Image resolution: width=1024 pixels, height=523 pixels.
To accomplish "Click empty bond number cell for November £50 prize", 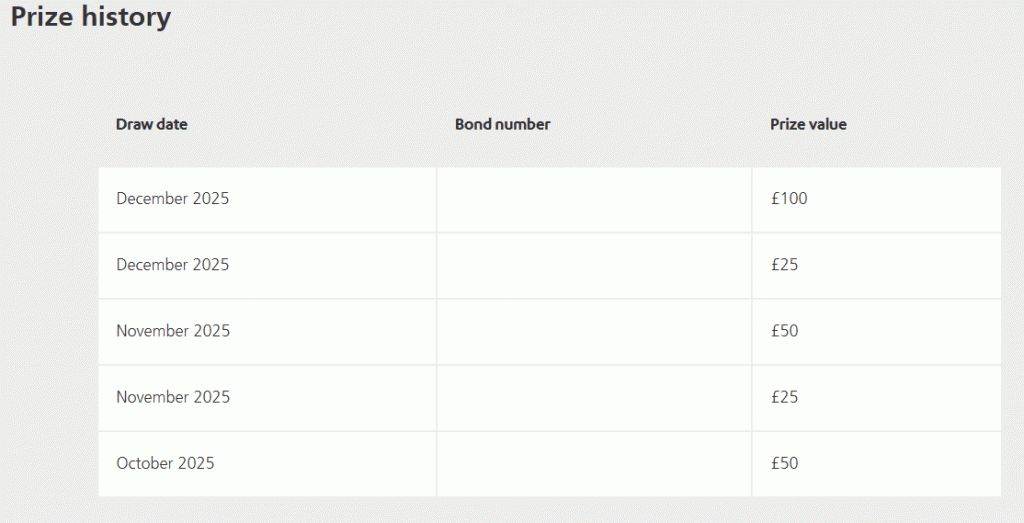I will (594, 331).
